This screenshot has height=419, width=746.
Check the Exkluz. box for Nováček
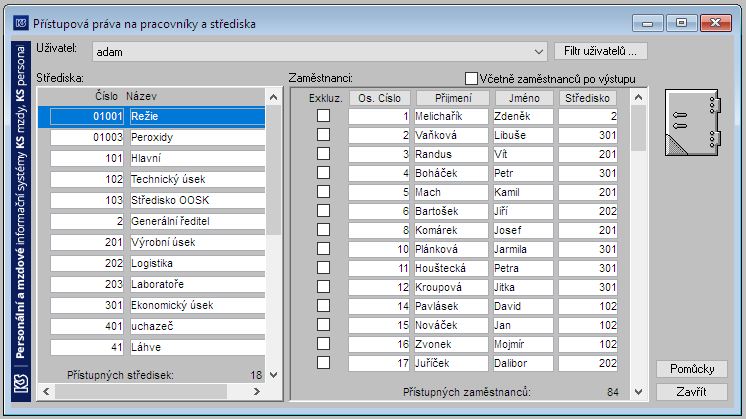pos(324,325)
